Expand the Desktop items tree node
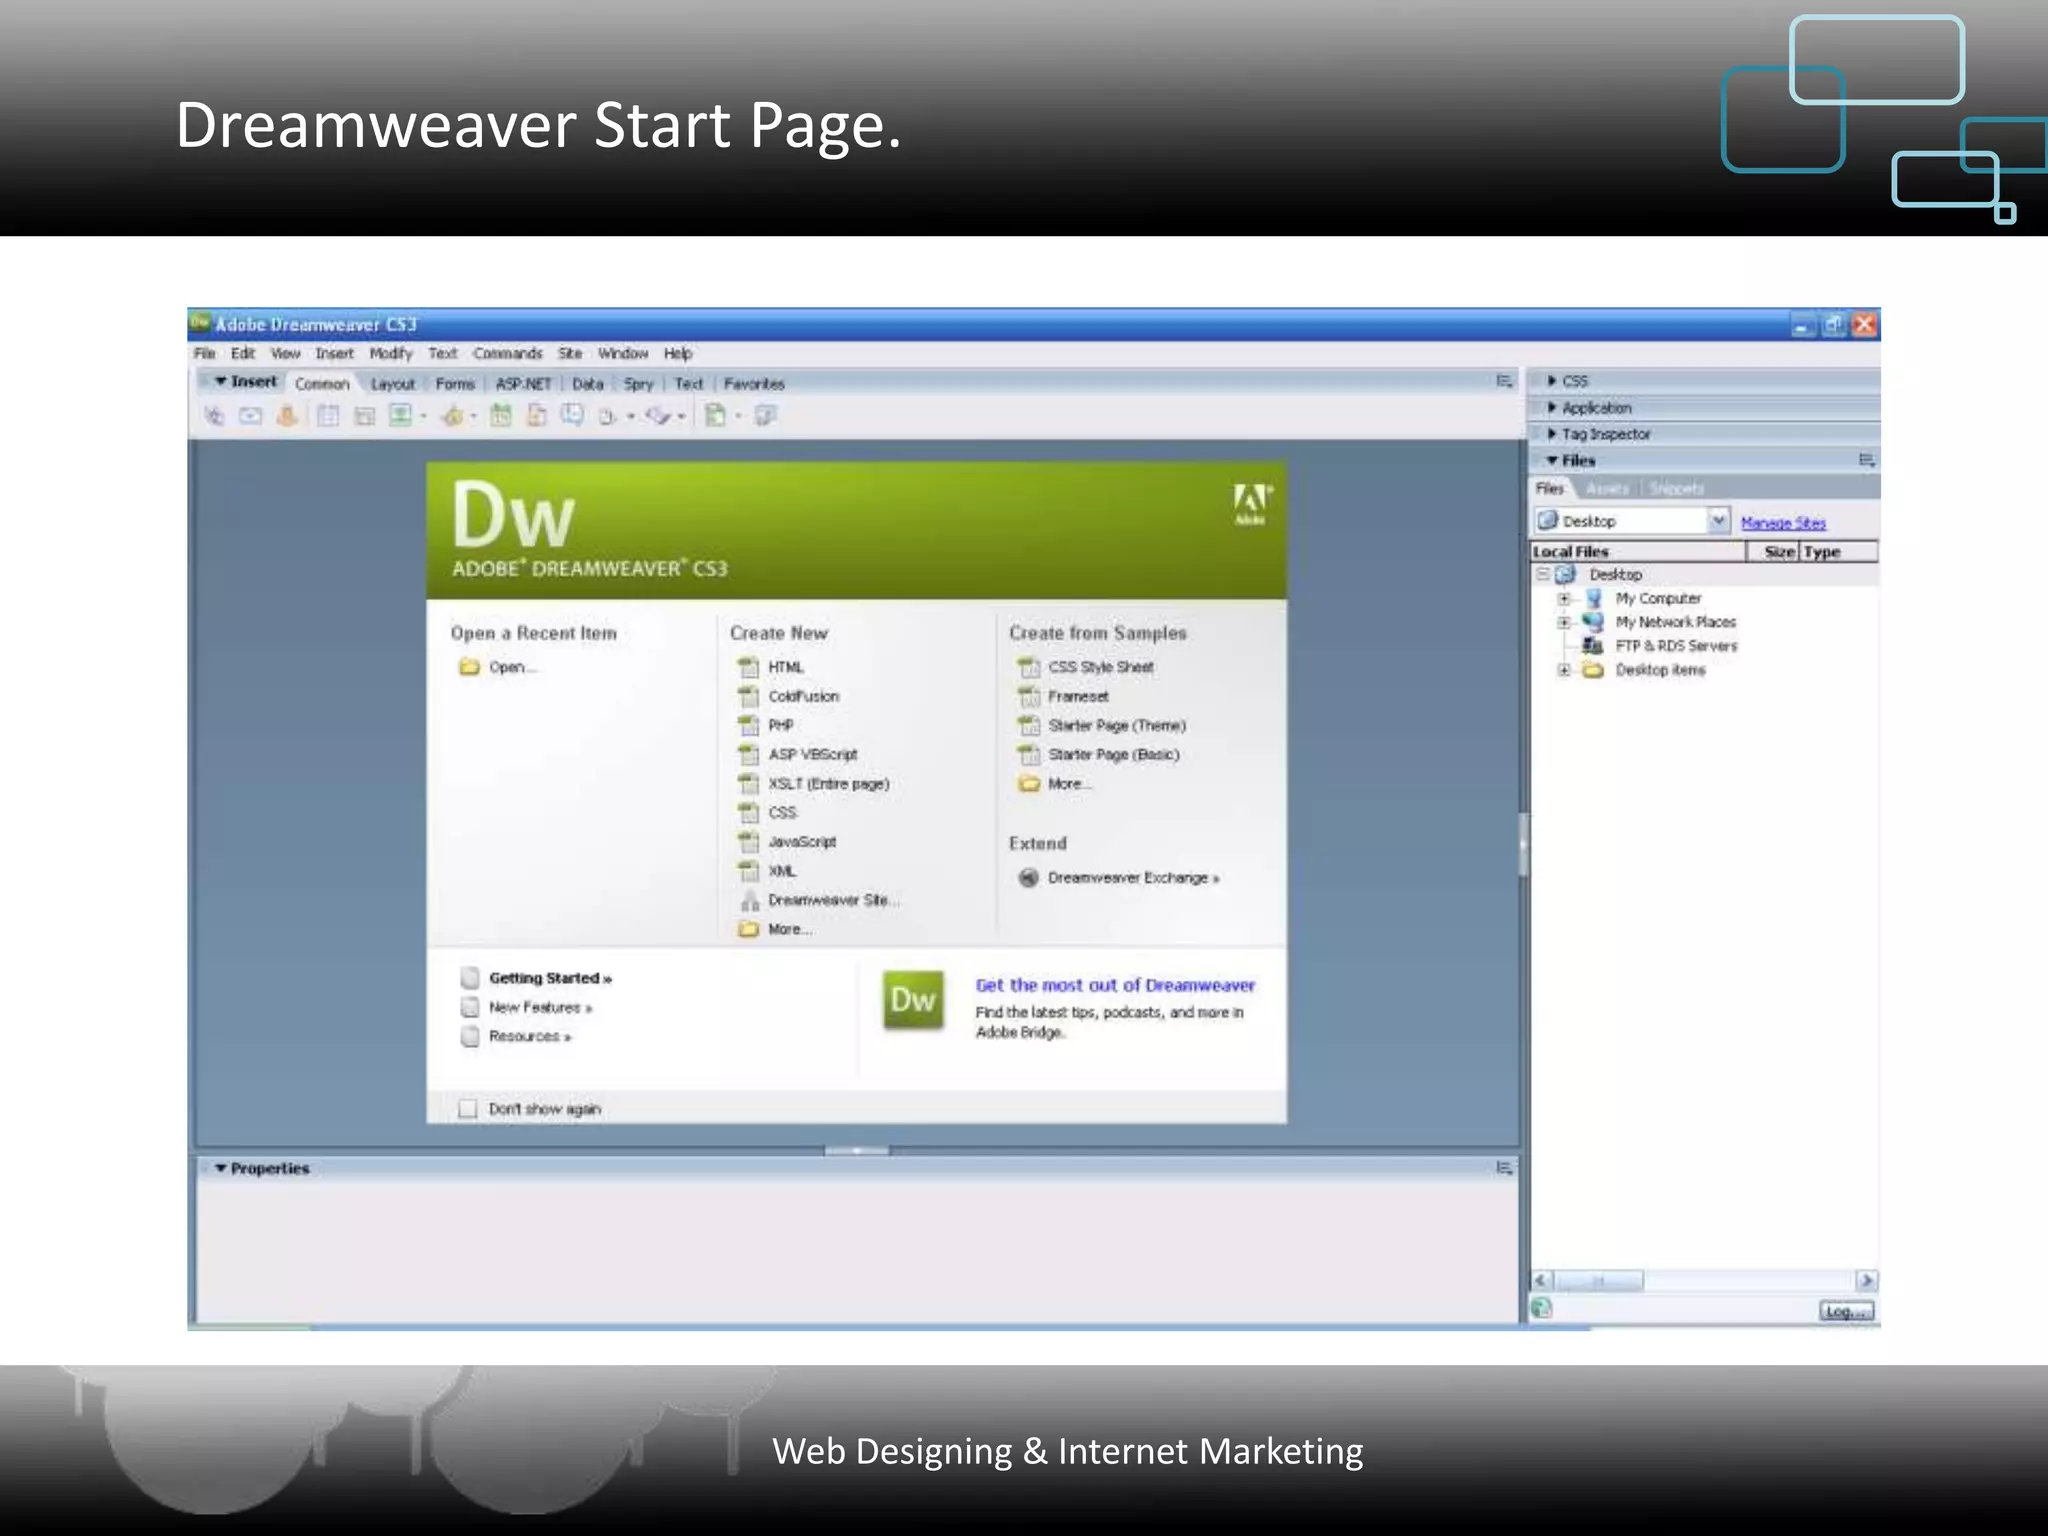Screen dimensions: 2048x1536 [x=1564, y=670]
